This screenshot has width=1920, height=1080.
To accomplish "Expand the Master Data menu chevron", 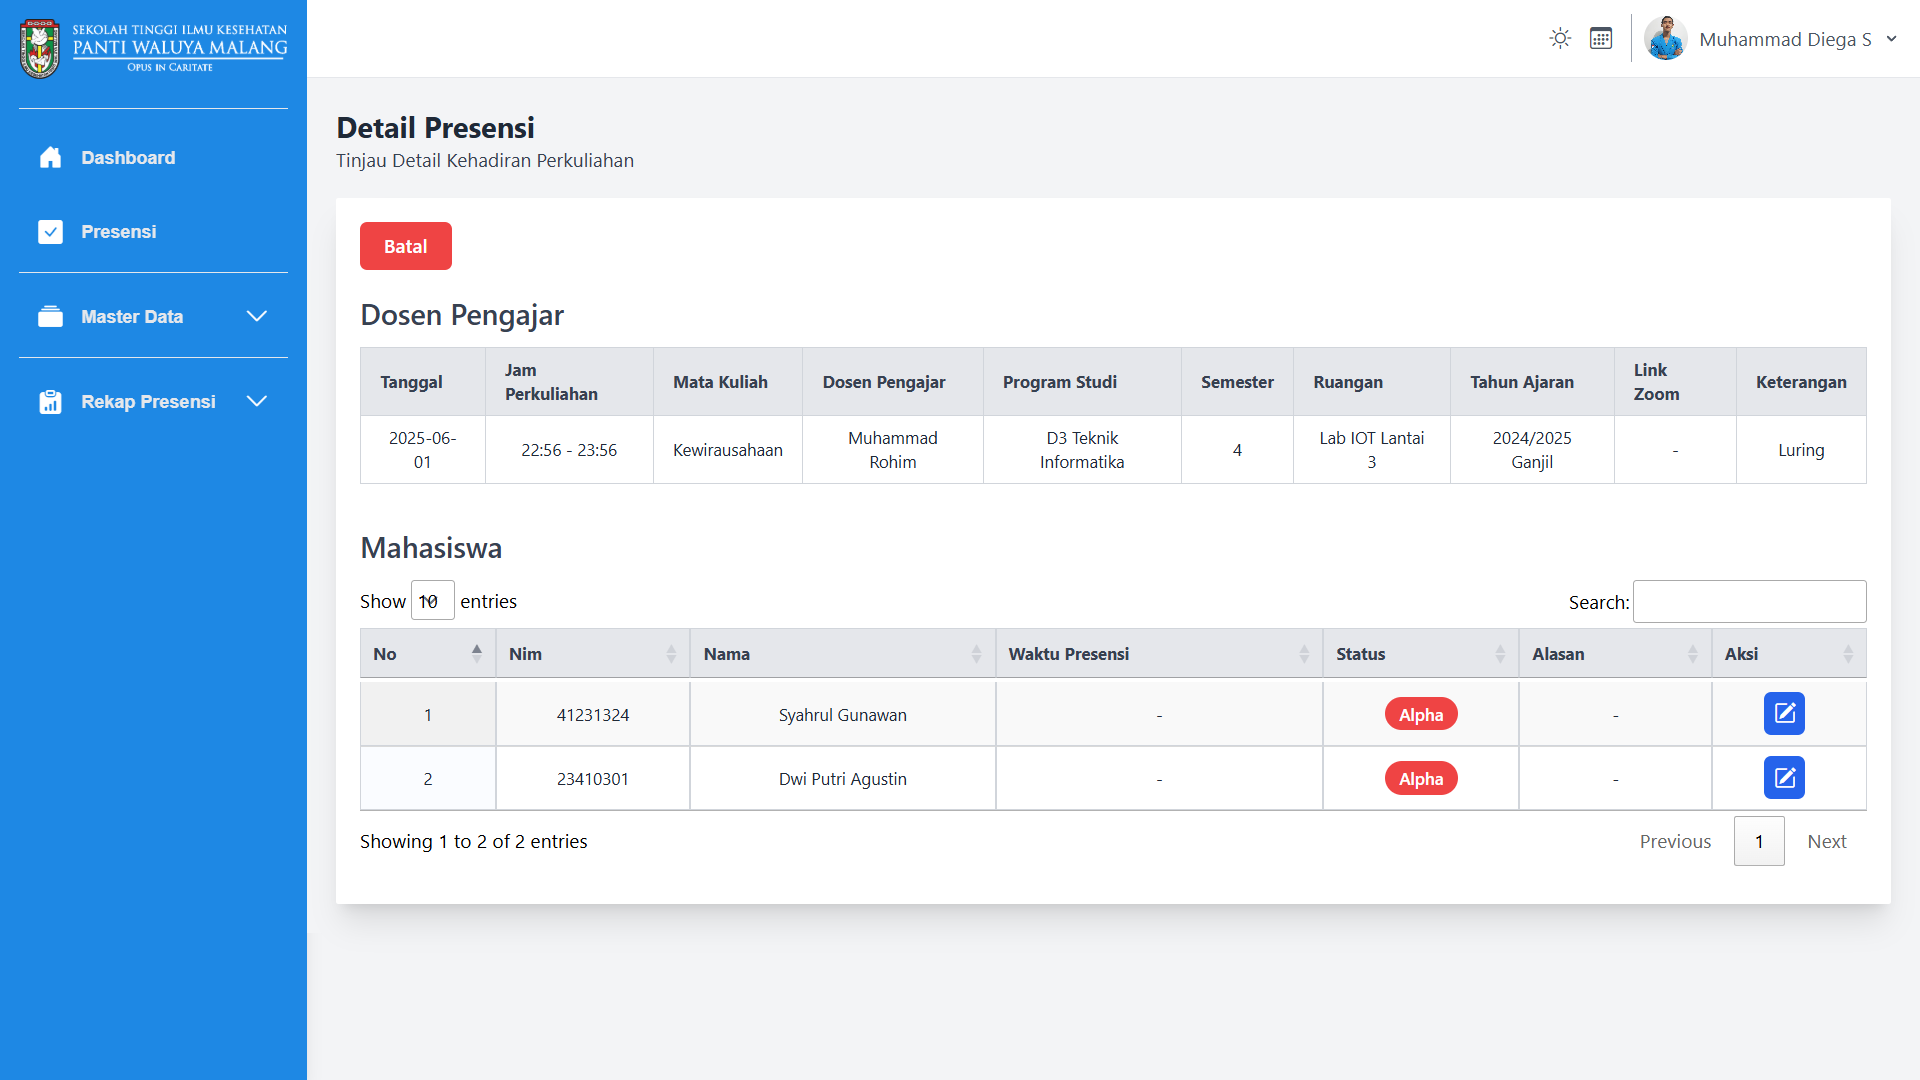I will click(x=257, y=317).
